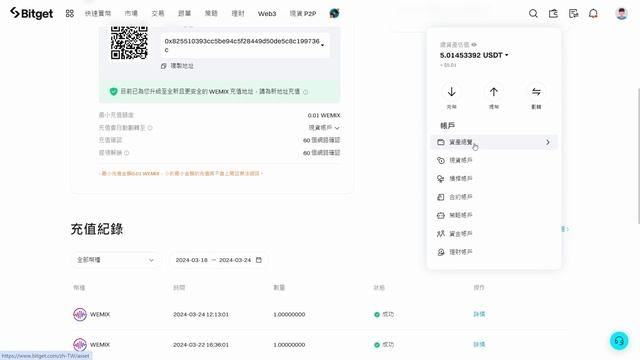Open the Markets menu in header
The image size is (640, 360).
(131, 13)
